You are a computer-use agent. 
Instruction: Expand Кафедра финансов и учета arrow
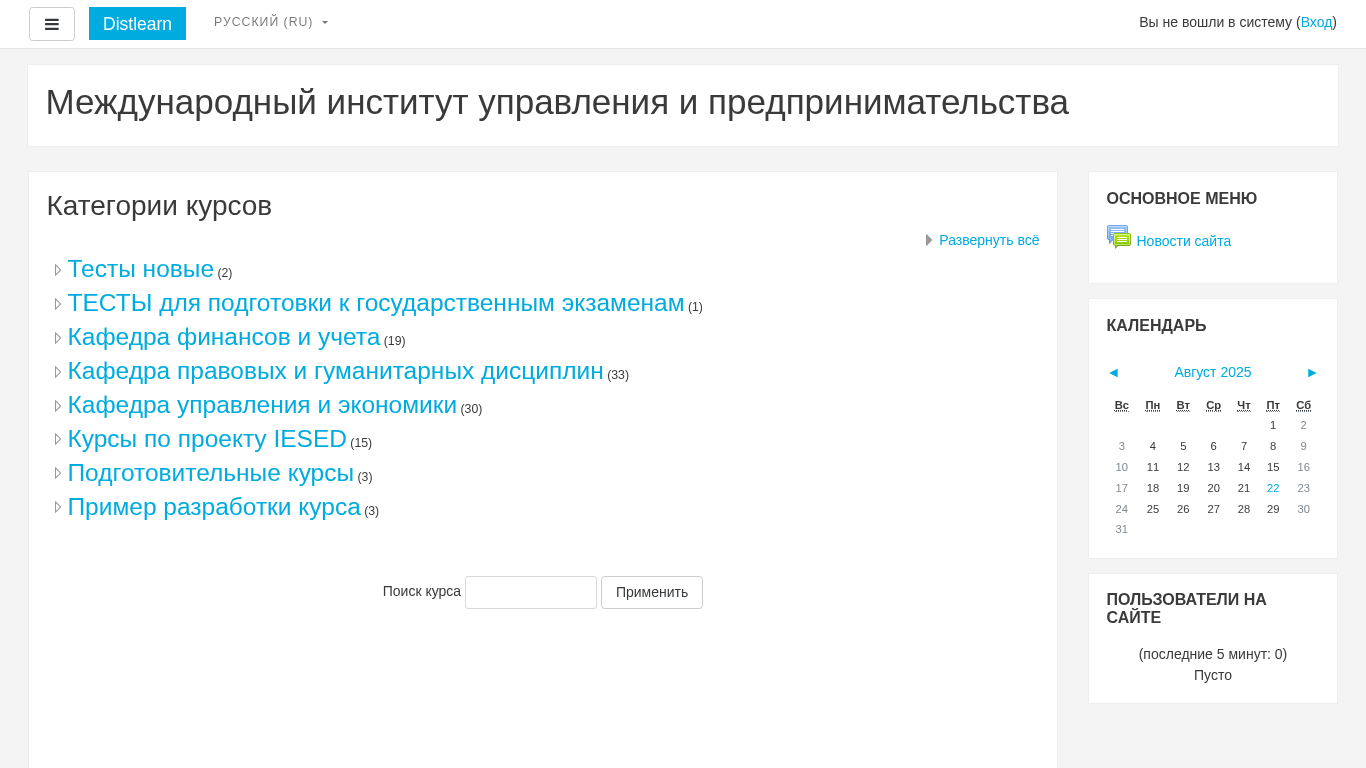58,338
